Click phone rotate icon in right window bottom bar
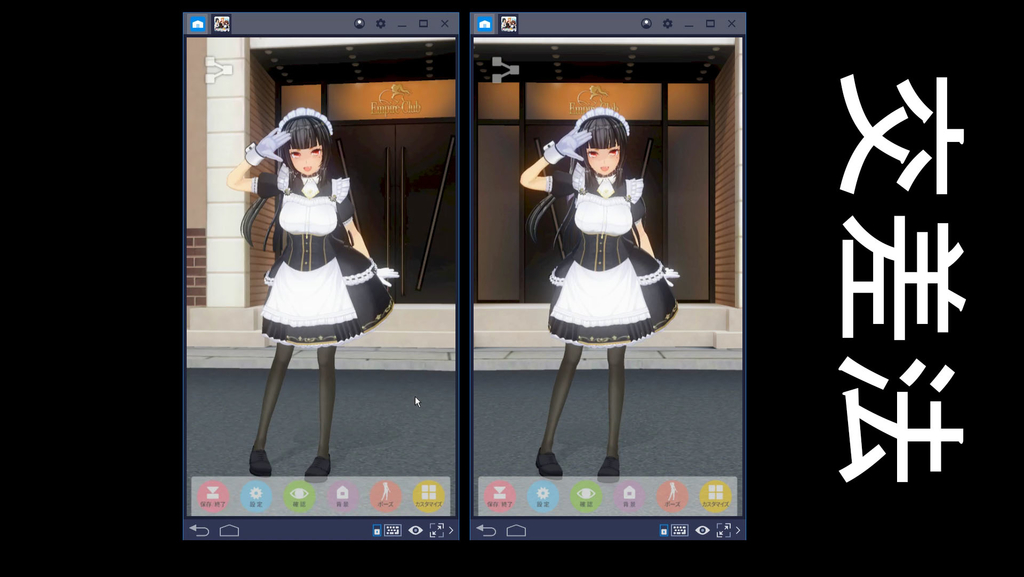This screenshot has height=577, width=1024. tap(664, 531)
